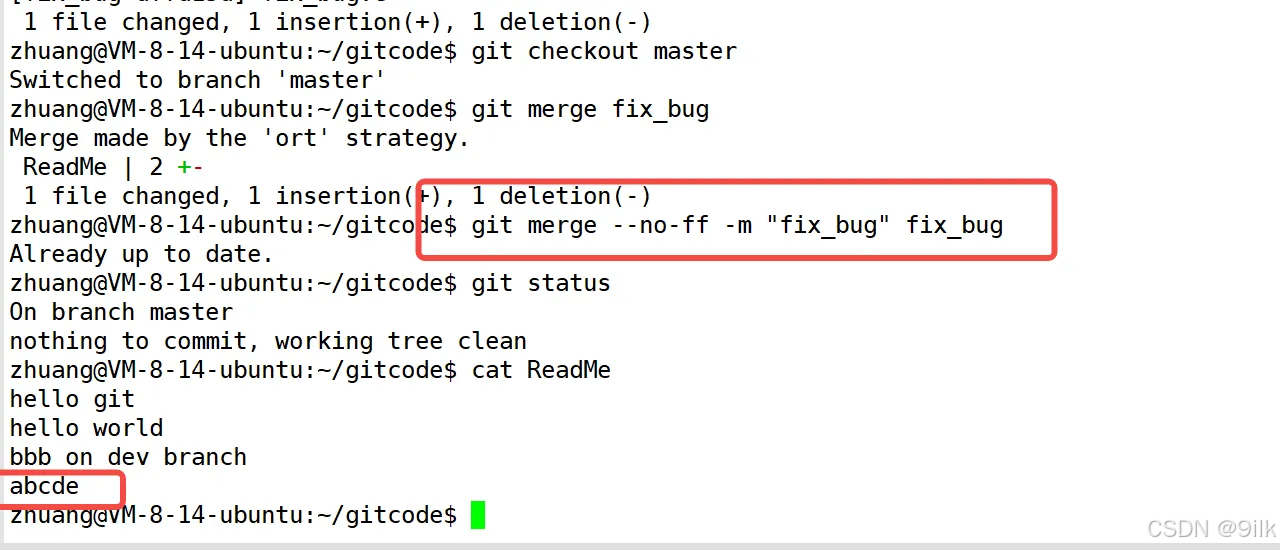Click the 'git checkout master' command text

tap(604, 51)
